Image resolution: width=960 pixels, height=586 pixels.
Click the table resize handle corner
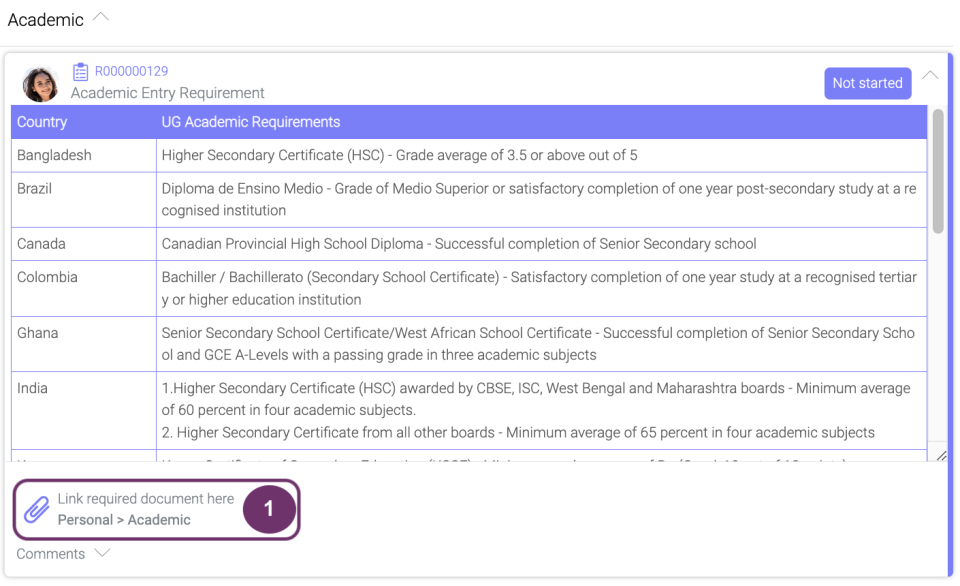(939, 455)
